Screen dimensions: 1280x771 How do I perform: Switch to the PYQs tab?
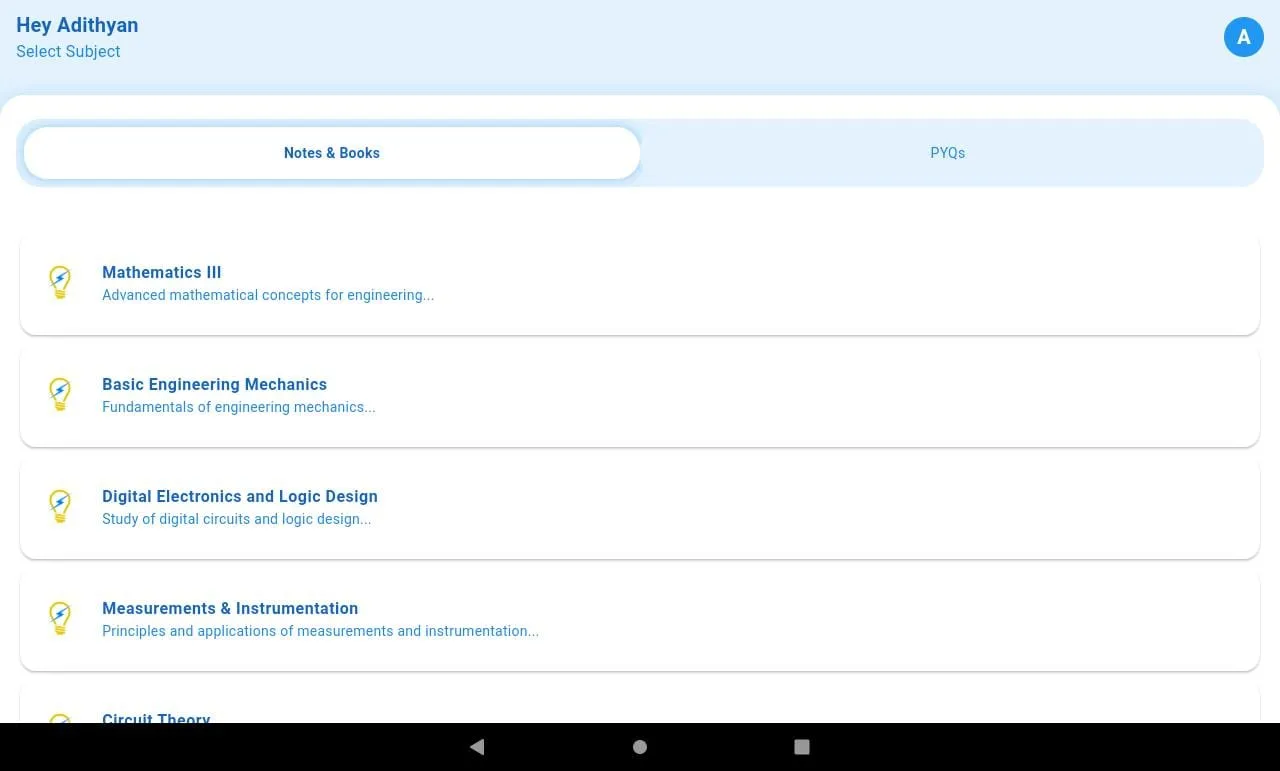tap(948, 153)
